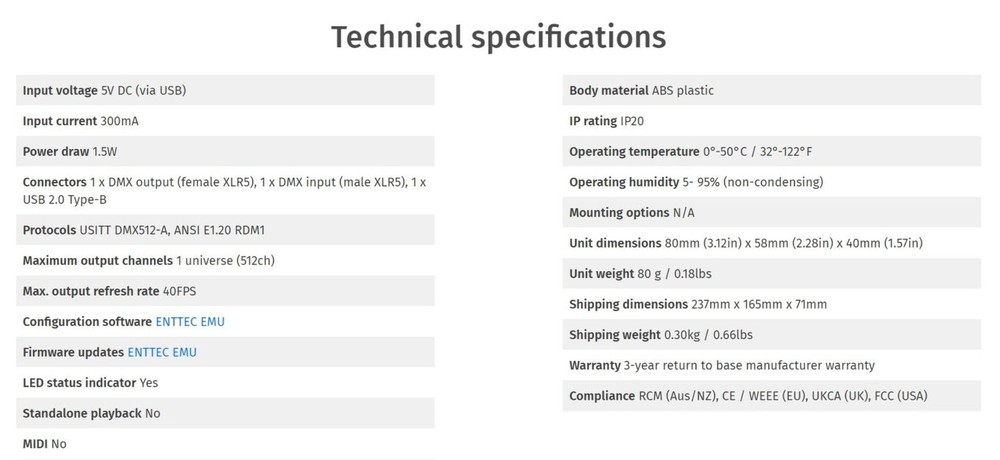Click the Input current 300mA row
The height and width of the screenshot is (460, 1000).
click(225, 121)
